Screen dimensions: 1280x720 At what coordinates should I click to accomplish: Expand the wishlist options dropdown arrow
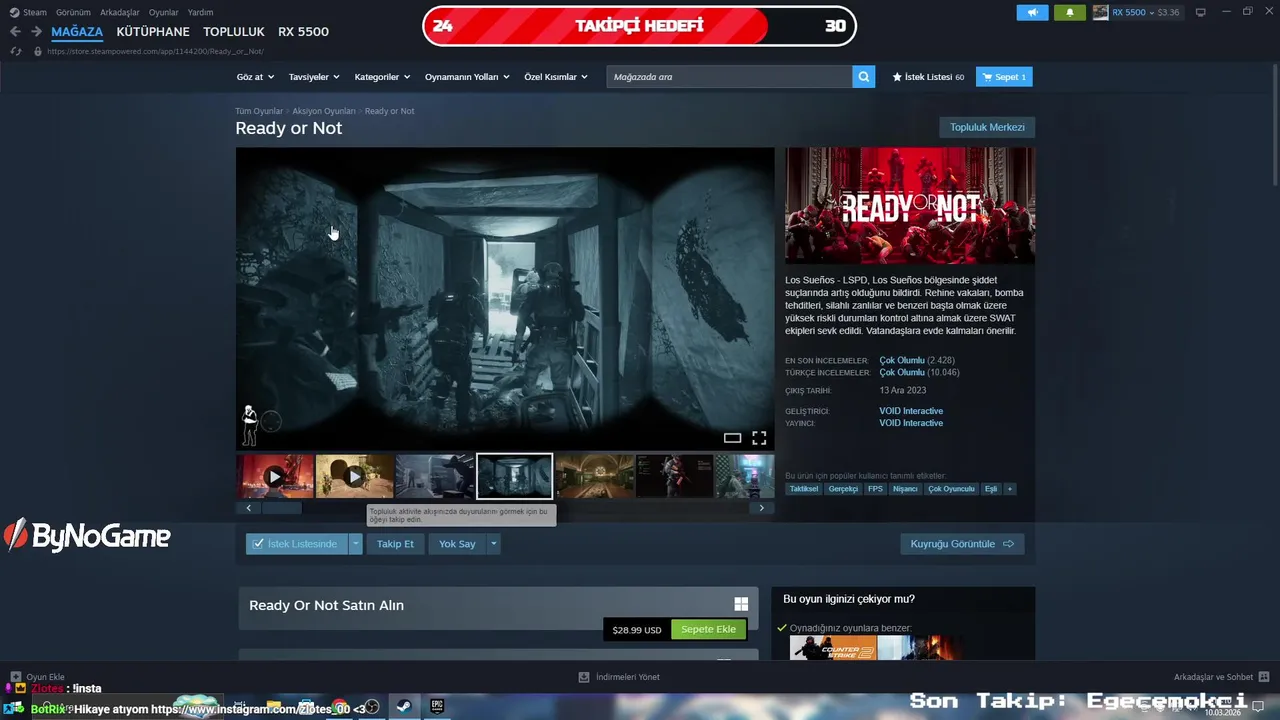pos(355,544)
